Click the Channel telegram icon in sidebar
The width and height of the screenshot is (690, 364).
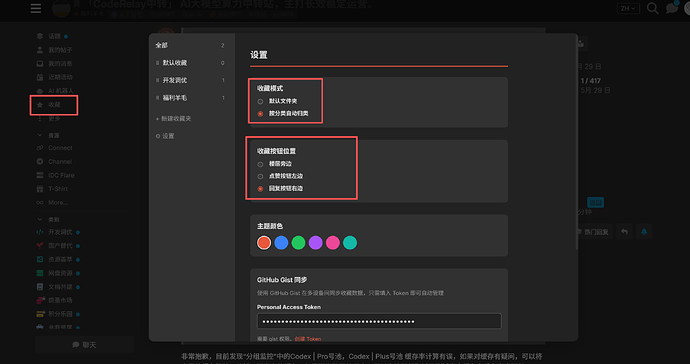coord(40,162)
